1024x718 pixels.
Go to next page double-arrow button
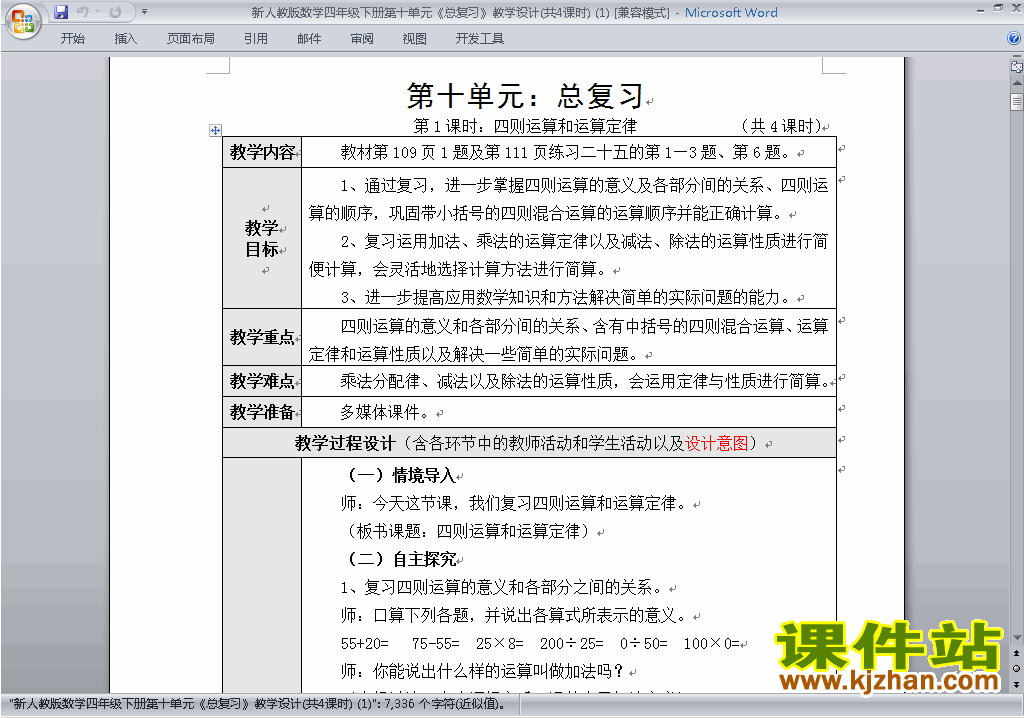1016,684
